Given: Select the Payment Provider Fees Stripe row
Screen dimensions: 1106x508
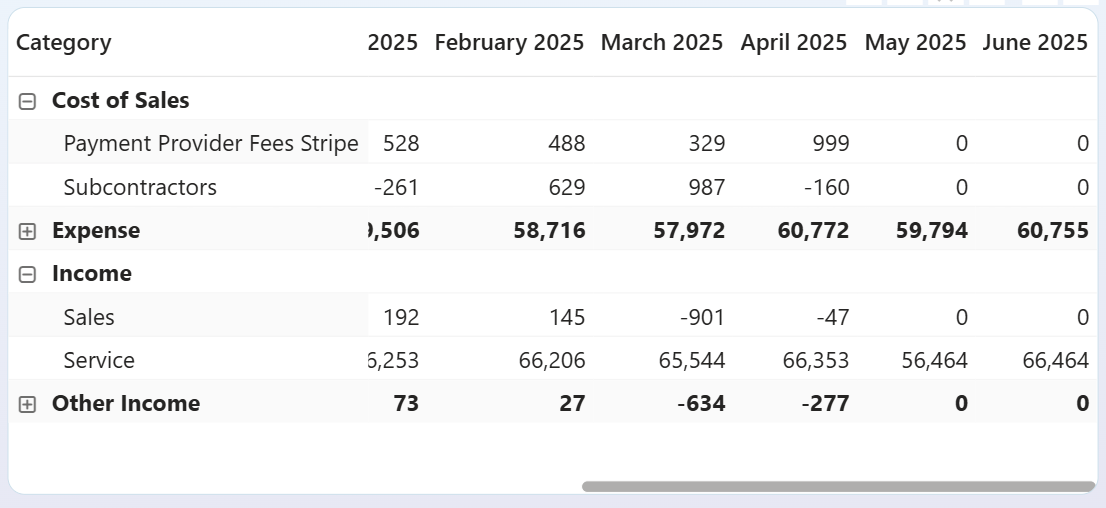Looking at the screenshot, I should pyautogui.click(x=210, y=144).
